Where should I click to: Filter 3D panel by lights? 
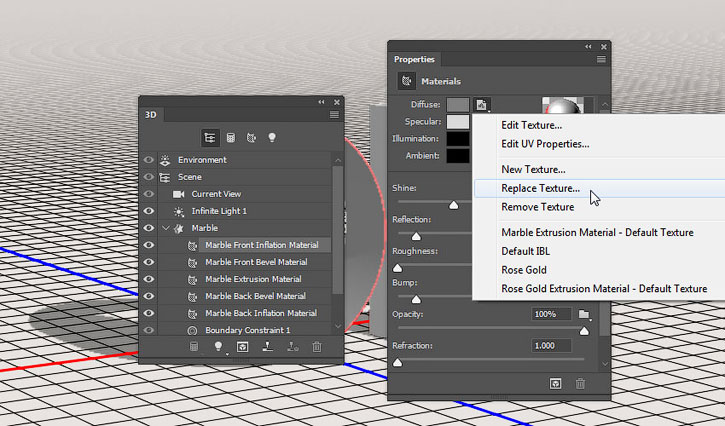272,138
